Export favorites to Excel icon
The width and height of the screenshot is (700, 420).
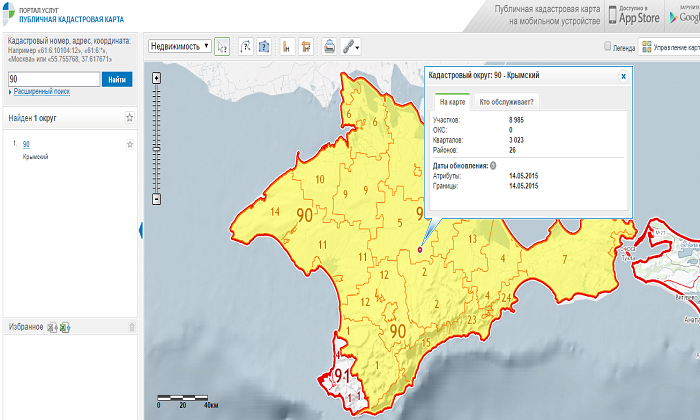[x=65, y=327]
